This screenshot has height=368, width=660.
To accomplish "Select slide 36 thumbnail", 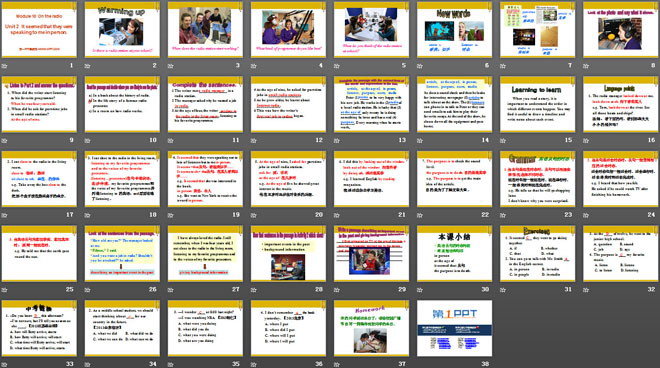I will (x=288, y=328).
